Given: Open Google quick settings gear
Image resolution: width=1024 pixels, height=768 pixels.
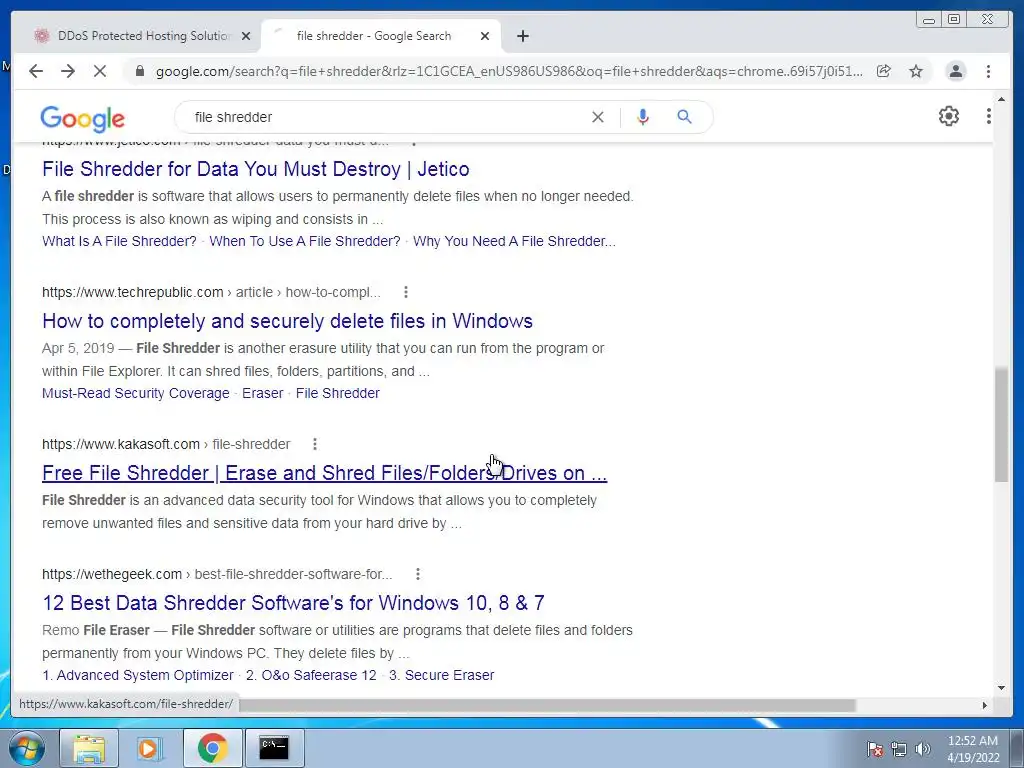Looking at the screenshot, I should pos(949,116).
